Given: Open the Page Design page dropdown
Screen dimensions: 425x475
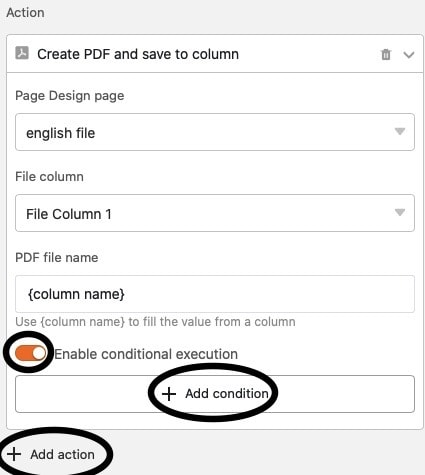Looking at the screenshot, I should click(x=215, y=132).
